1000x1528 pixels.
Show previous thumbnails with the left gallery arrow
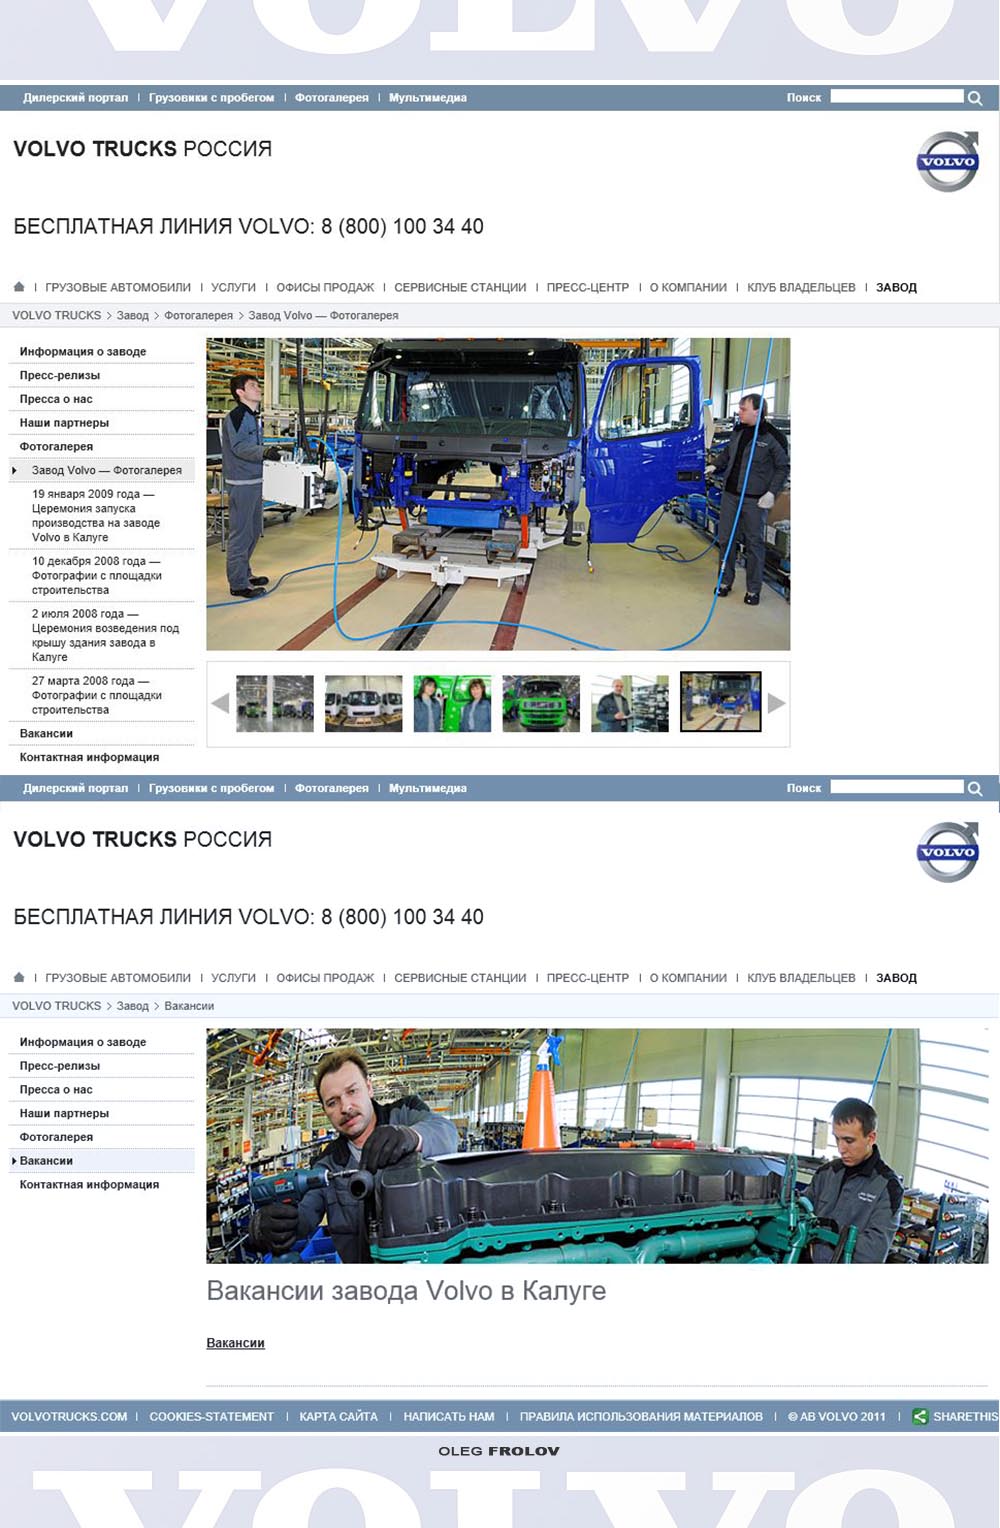(220, 703)
